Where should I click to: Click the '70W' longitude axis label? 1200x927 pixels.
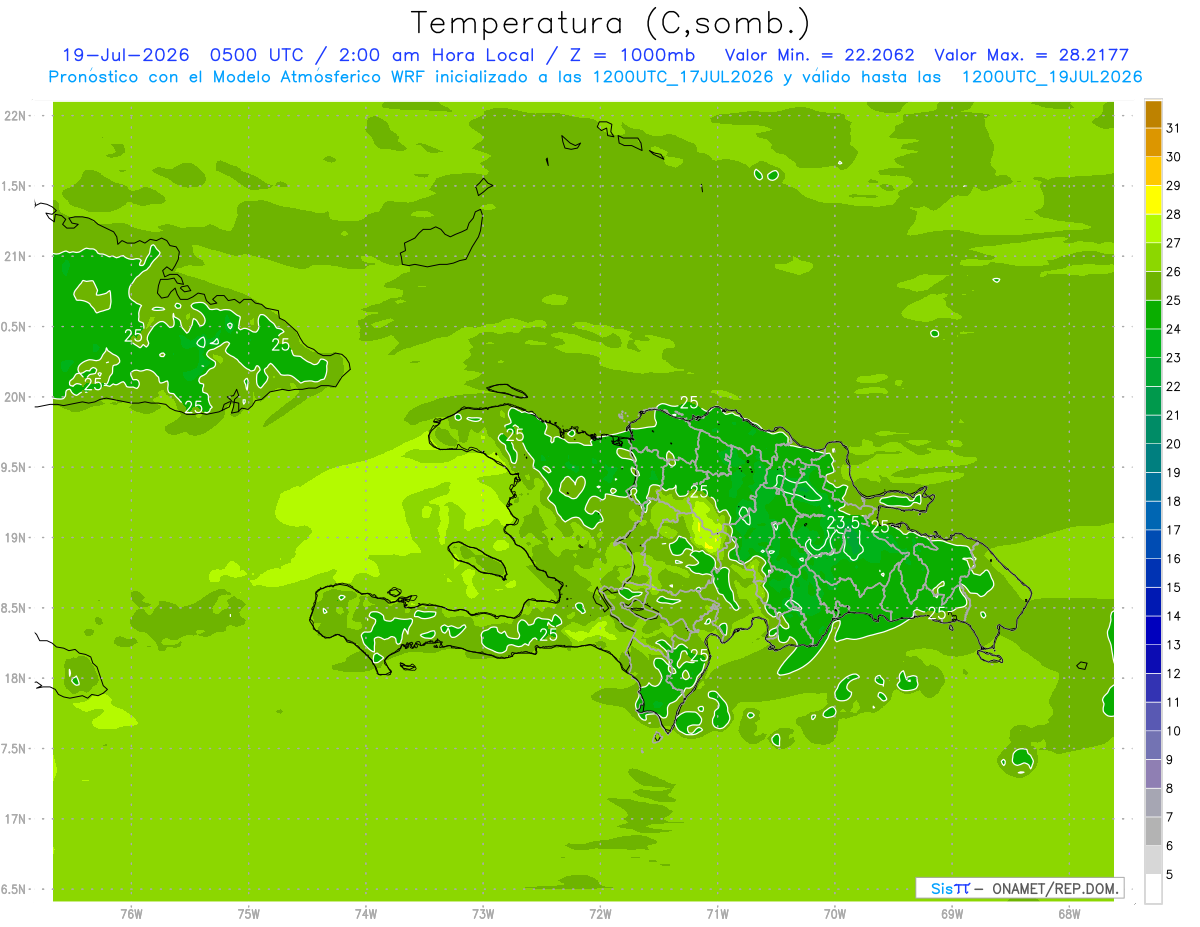coord(835,913)
